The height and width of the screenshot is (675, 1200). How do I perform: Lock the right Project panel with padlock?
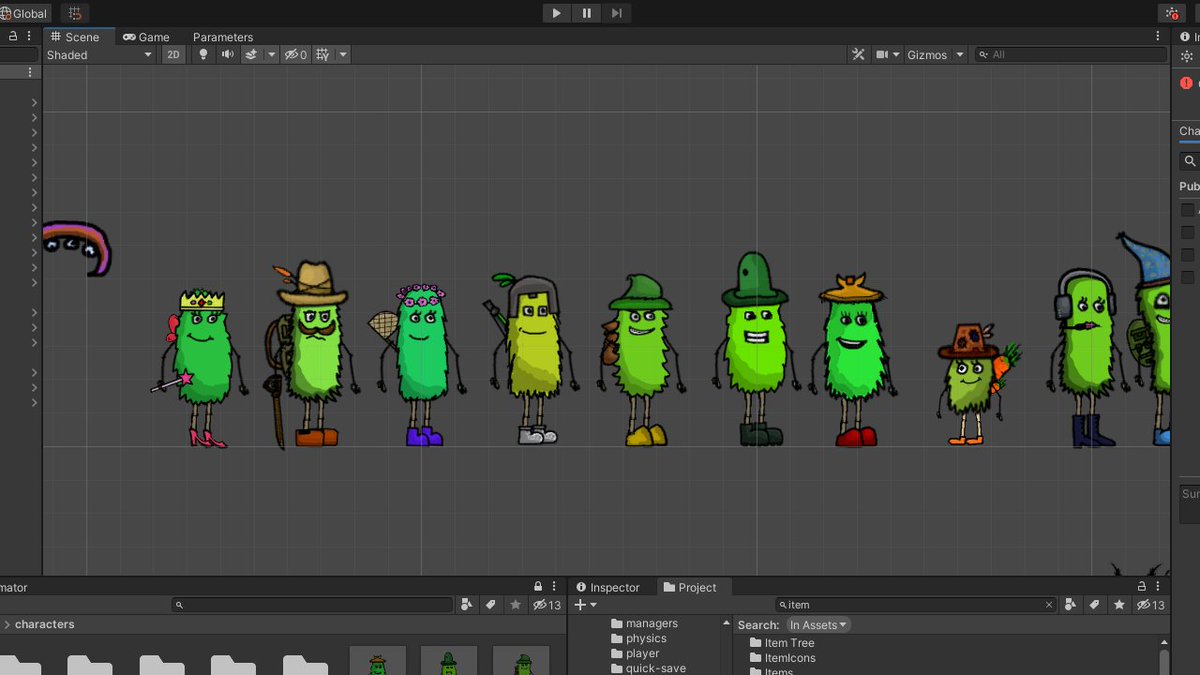tap(1142, 587)
